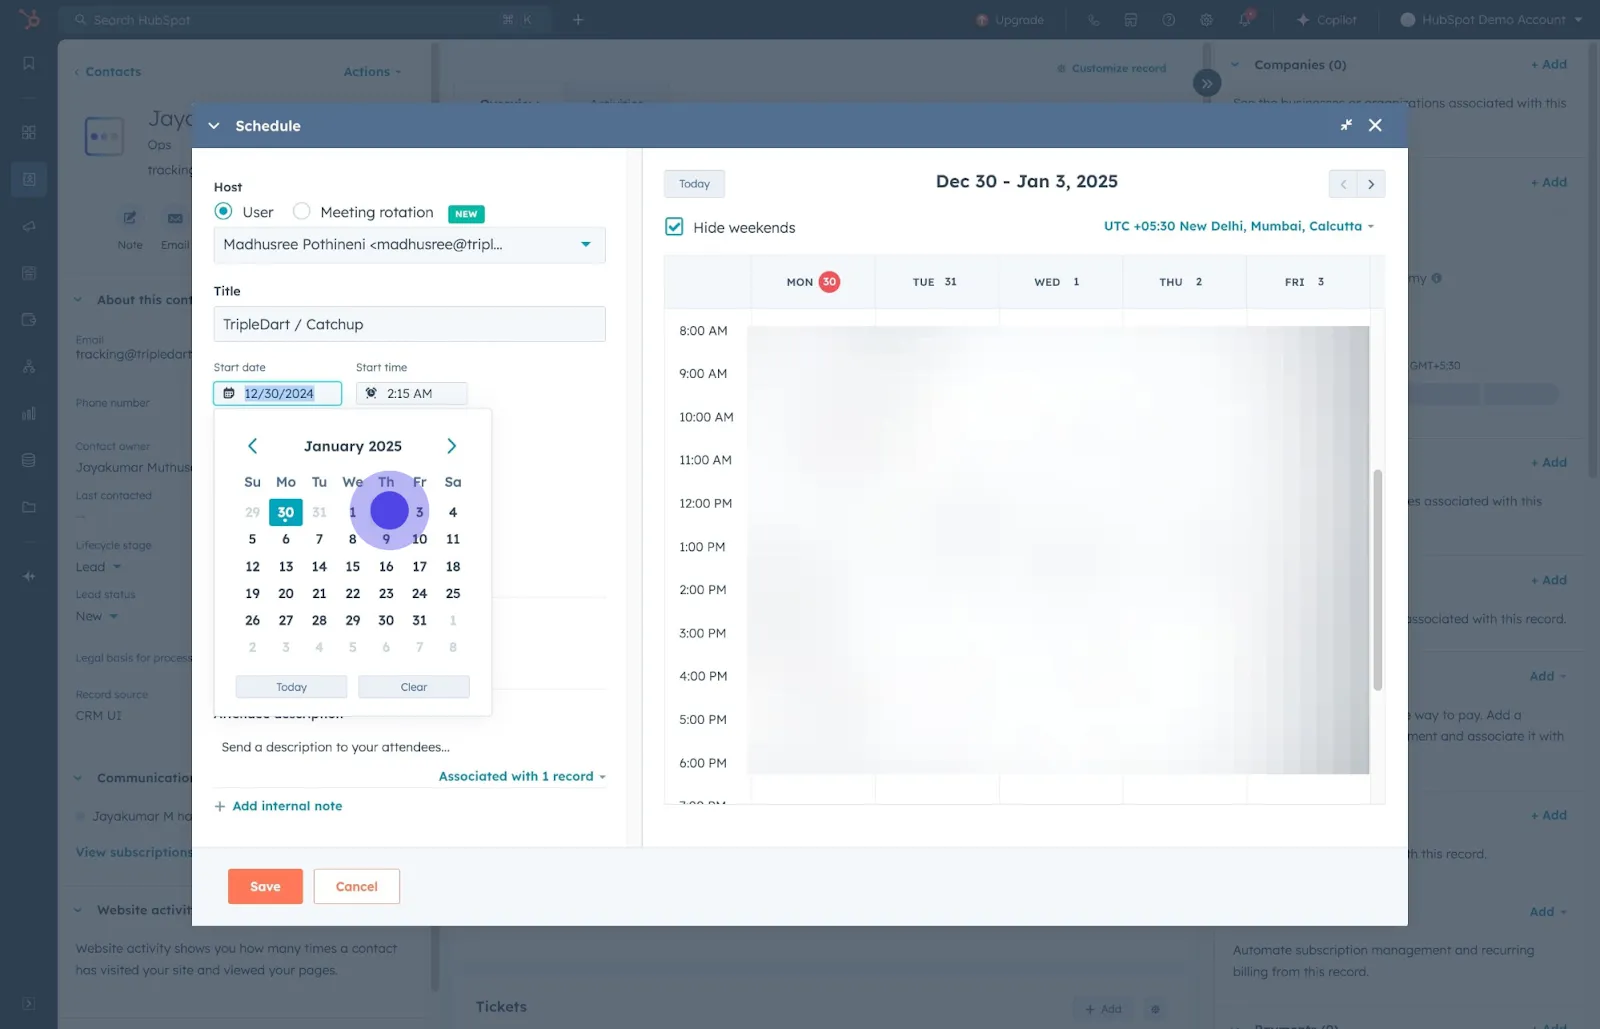Image resolution: width=1600 pixels, height=1029 pixels.
Task: Click Add link for Companies section
Action: [x=1549, y=64]
